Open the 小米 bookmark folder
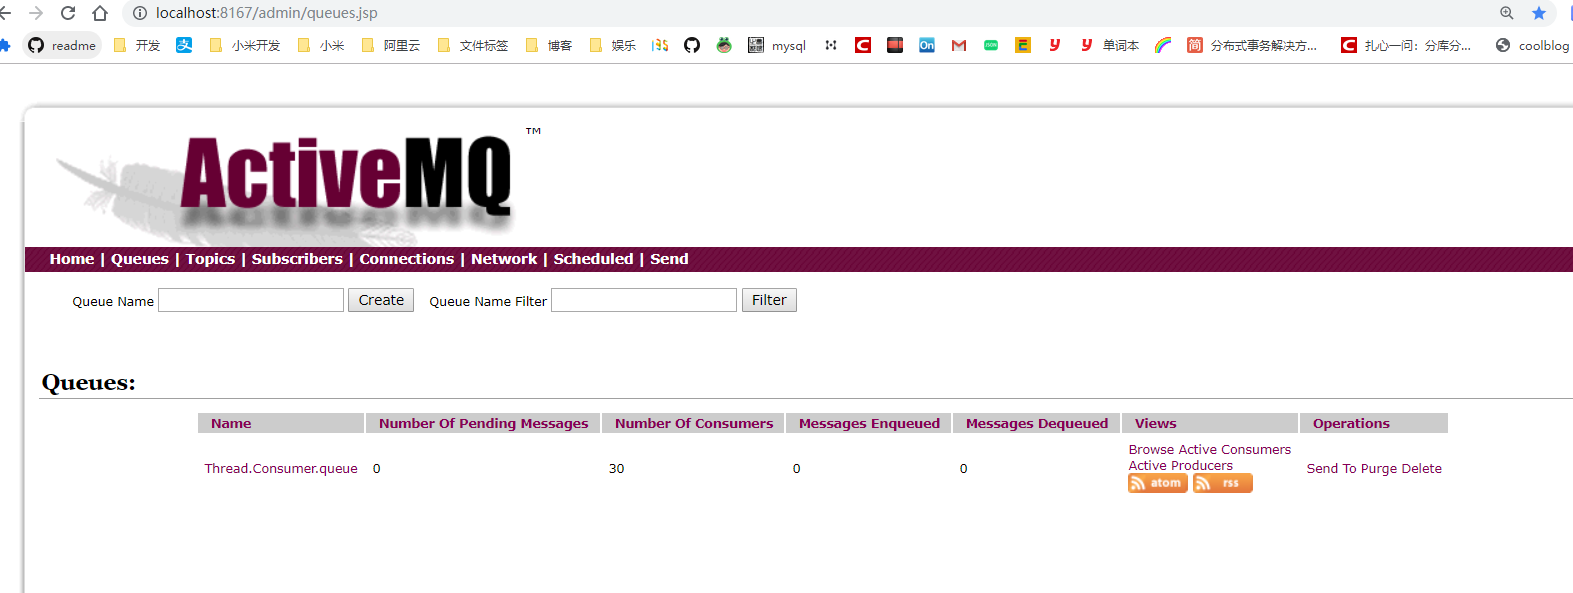Screen dimensions: 1573x593 [x=321, y=45]
